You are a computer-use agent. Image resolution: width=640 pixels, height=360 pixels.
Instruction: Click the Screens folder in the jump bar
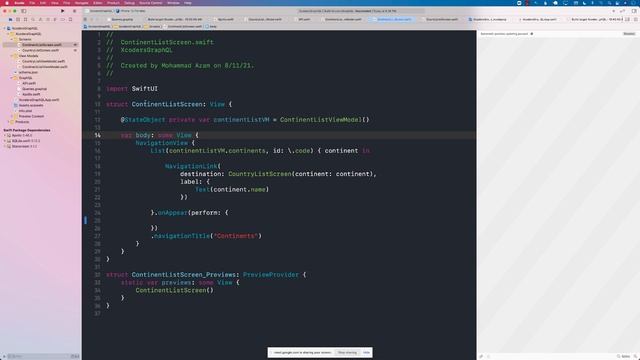tap(153, 27)
